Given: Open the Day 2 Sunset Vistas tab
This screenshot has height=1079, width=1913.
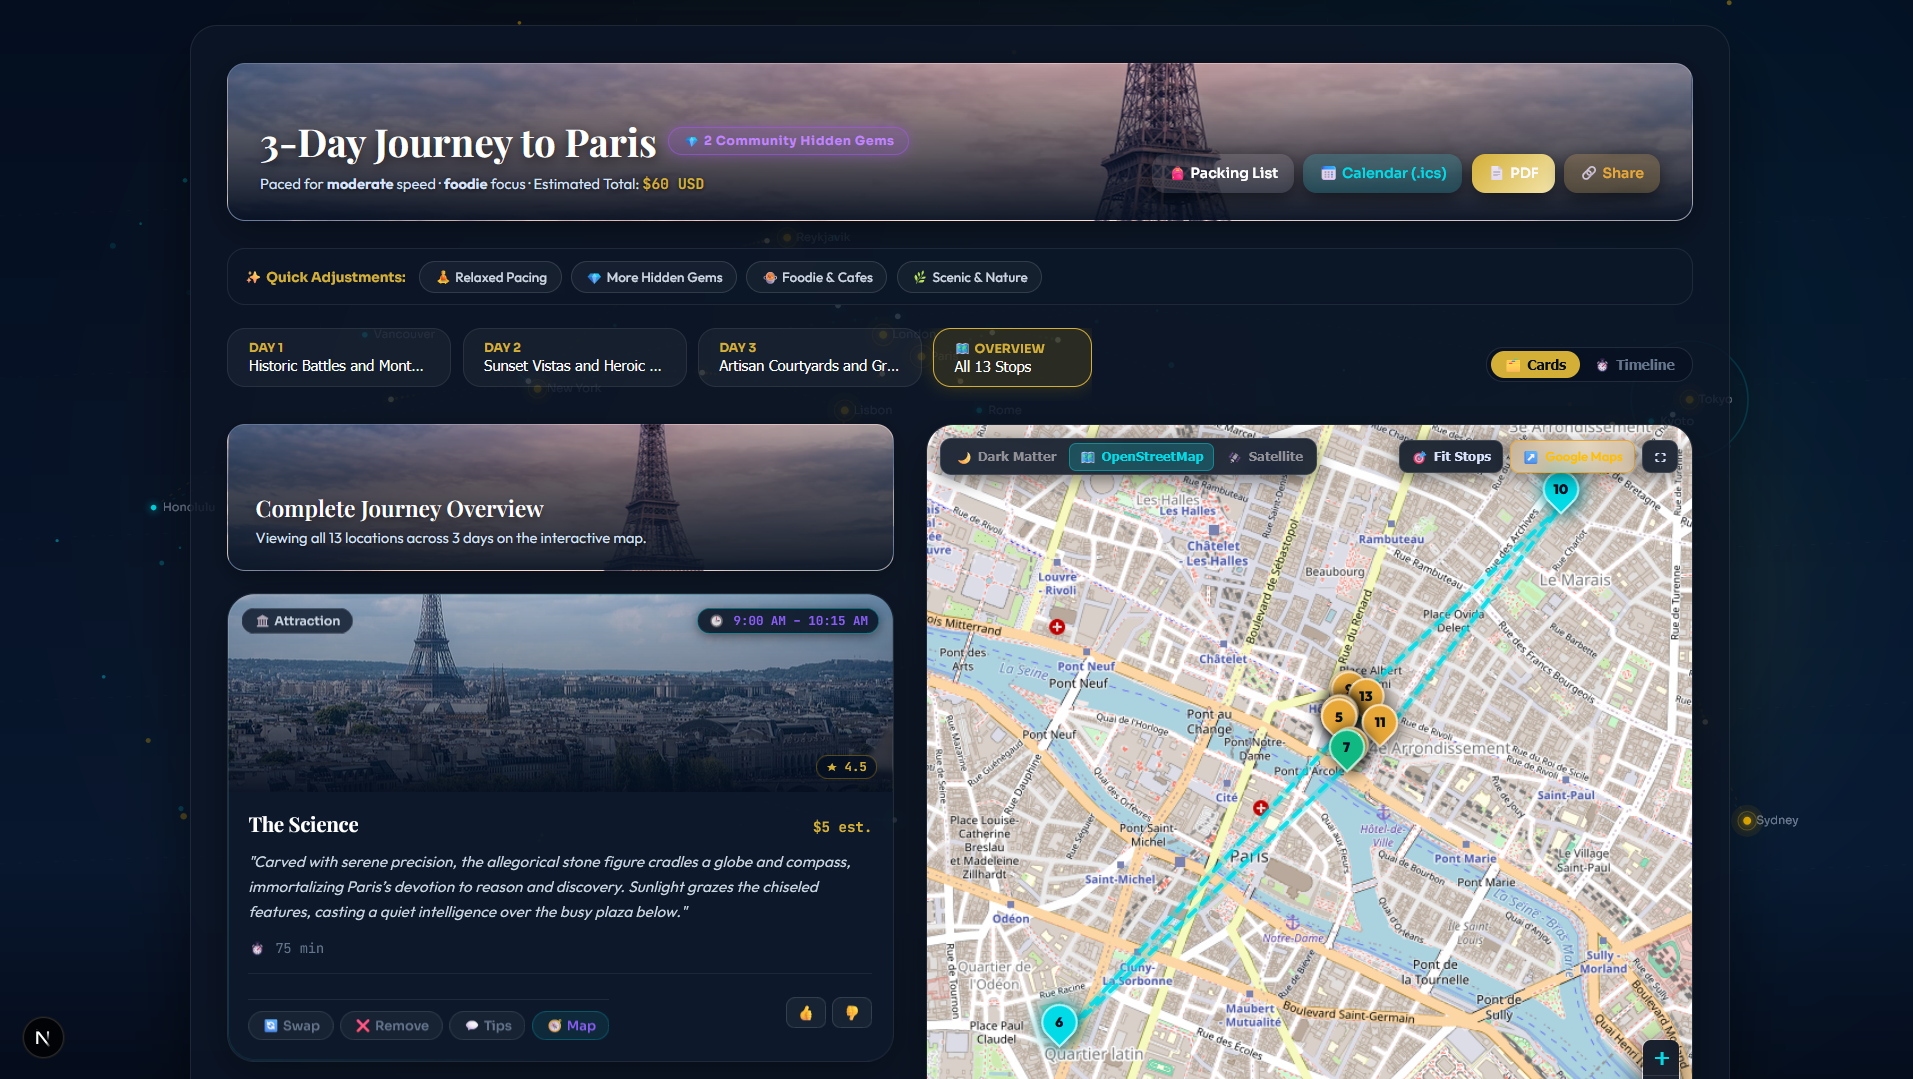Looking at the screenshot, I should [x=574, y=357].
